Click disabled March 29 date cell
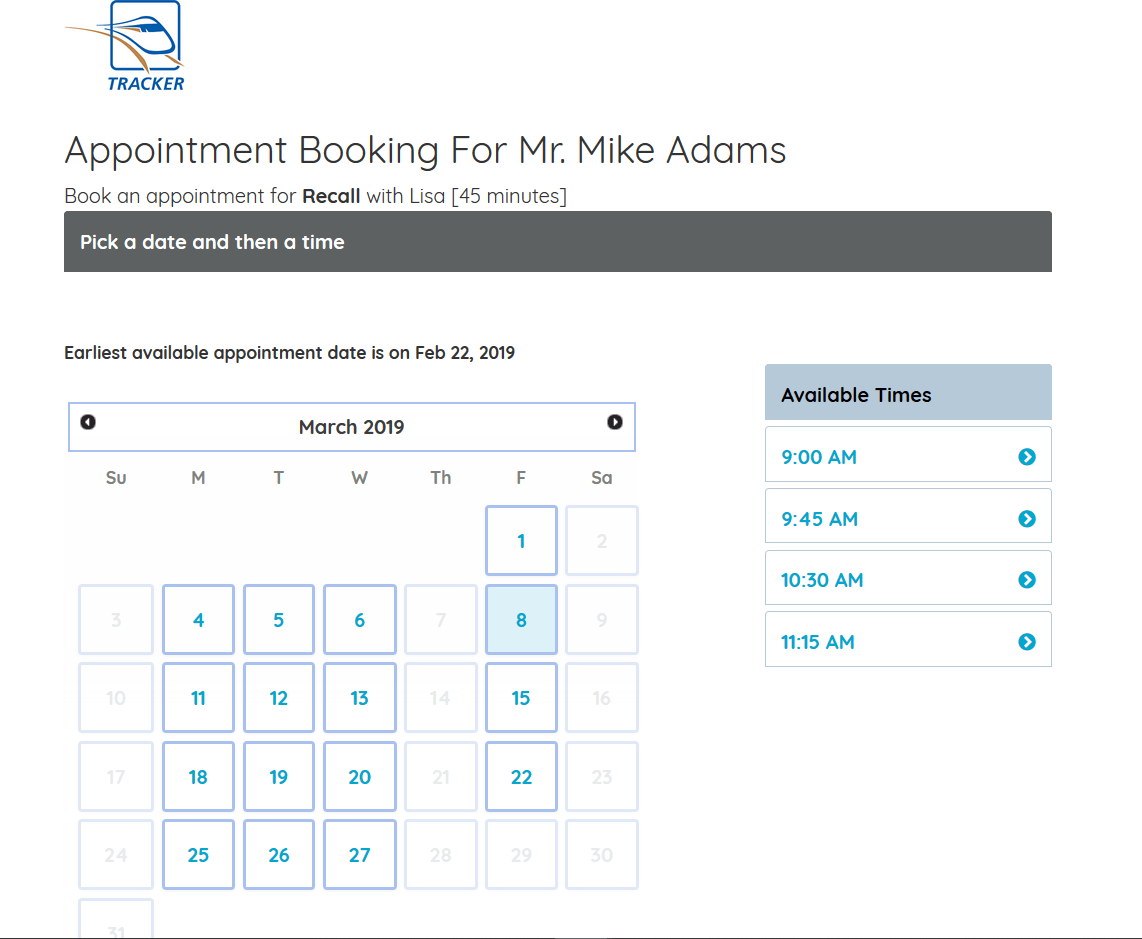 coord(521,854)
